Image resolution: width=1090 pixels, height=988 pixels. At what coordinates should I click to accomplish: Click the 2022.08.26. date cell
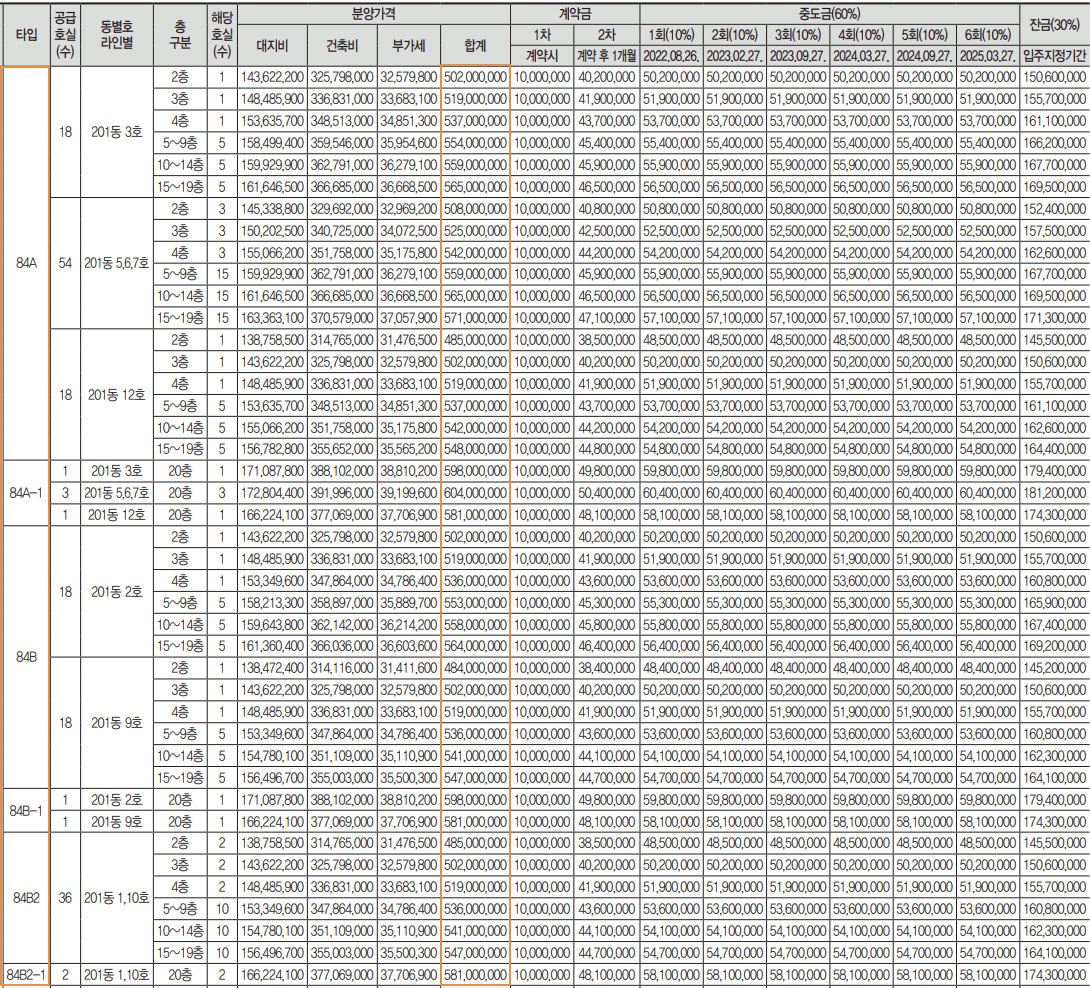(672, 56)
